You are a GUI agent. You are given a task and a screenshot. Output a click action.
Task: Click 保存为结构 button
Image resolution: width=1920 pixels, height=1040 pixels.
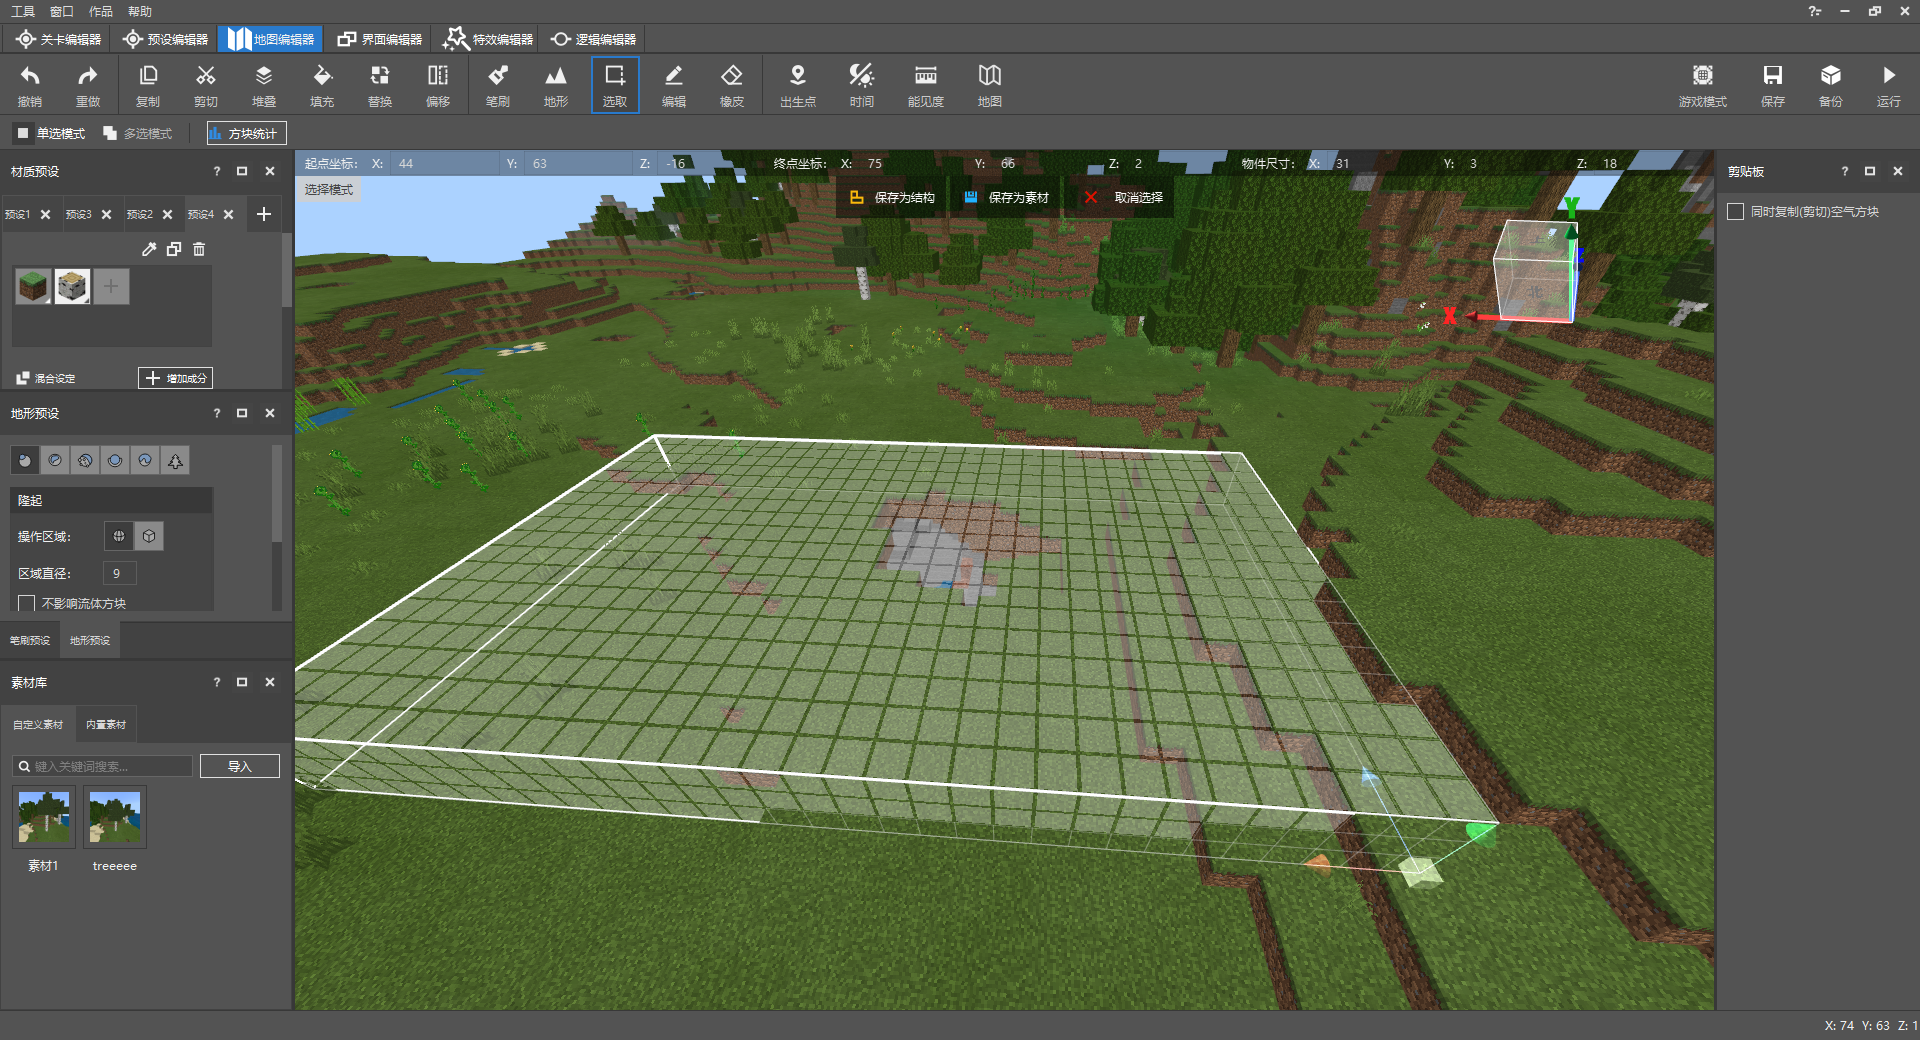coord(893,197)
